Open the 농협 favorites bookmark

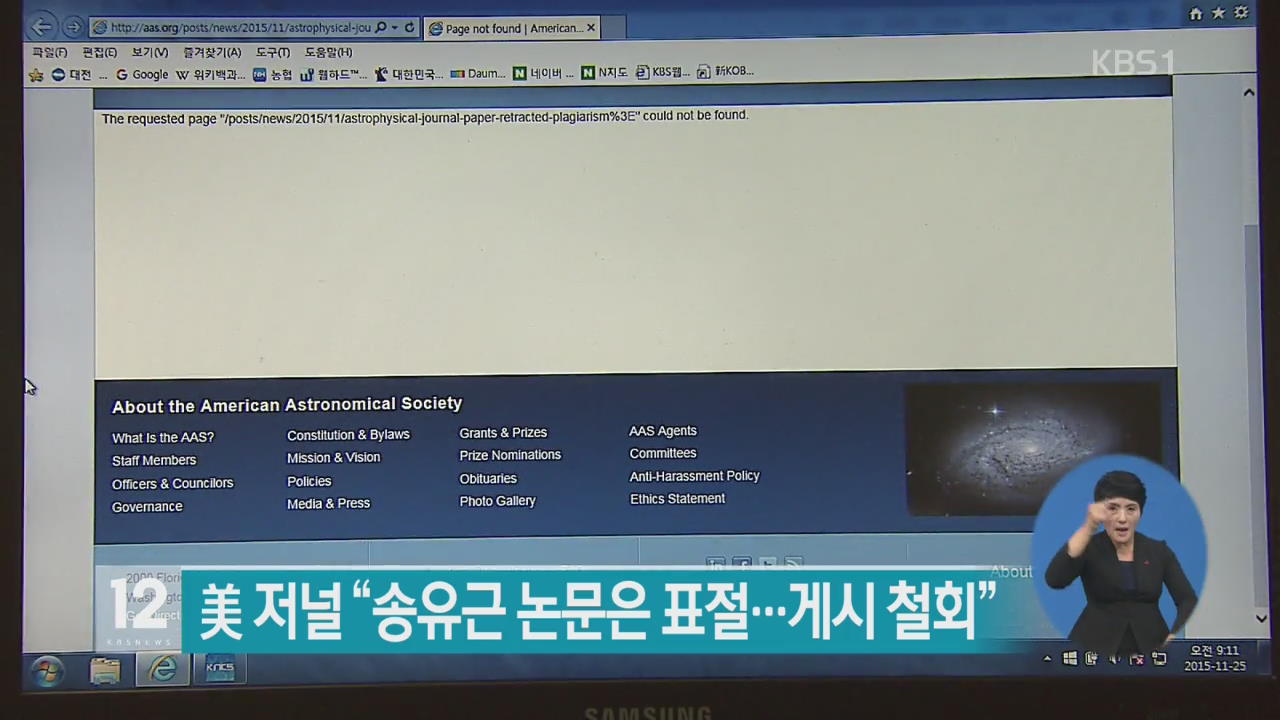pyautogui.click(x=272, y=73)
